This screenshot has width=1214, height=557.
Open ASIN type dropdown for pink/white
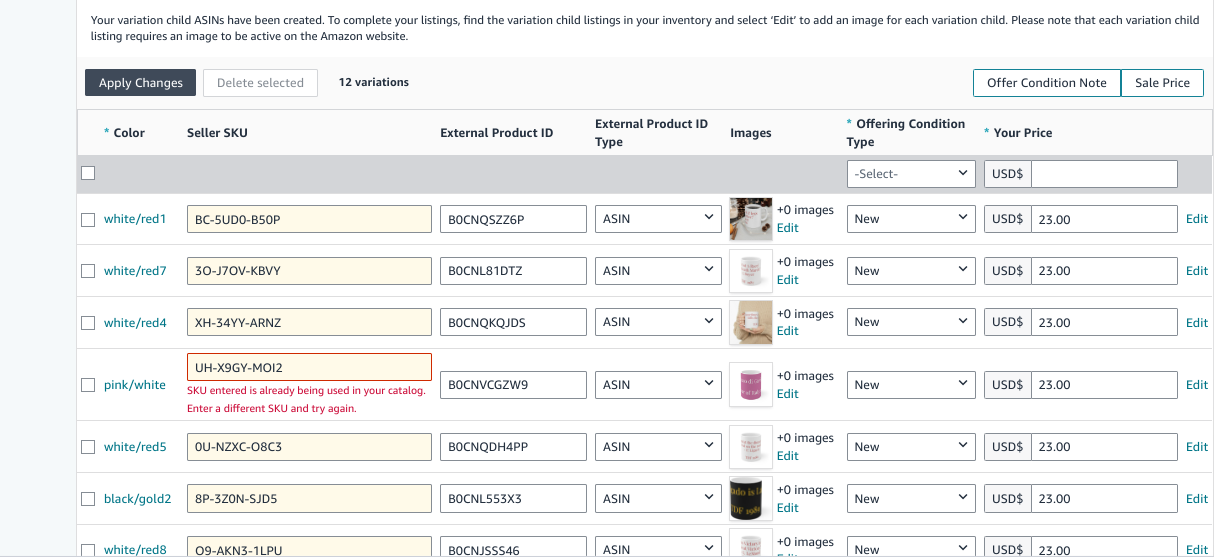(658, 385)
